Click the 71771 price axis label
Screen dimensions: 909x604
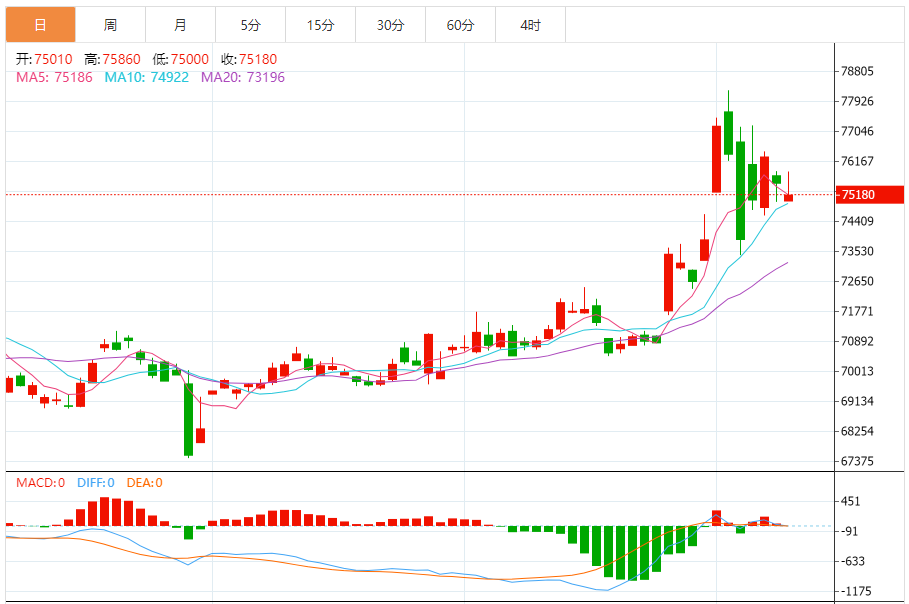(857, 311)
